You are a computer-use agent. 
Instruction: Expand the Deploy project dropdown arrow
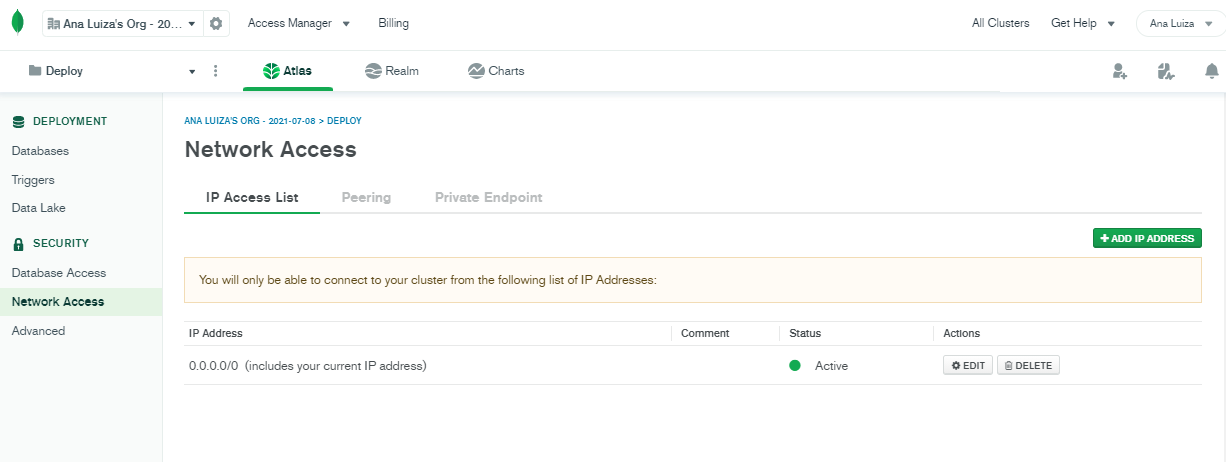tap(192, 72)
